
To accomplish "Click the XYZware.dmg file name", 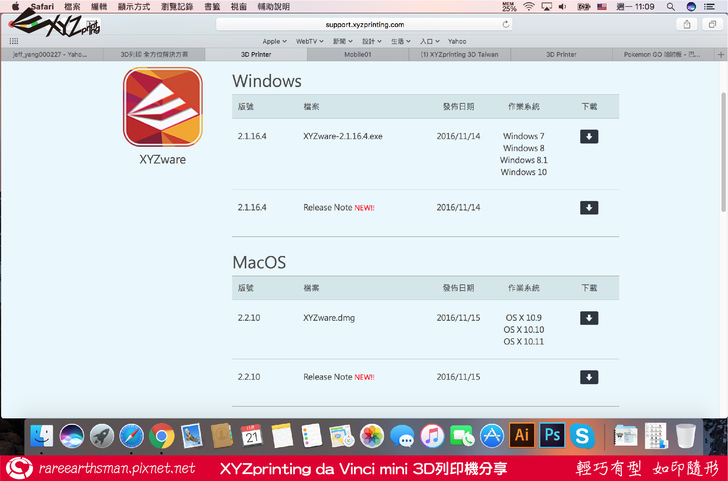I will 329,318.
